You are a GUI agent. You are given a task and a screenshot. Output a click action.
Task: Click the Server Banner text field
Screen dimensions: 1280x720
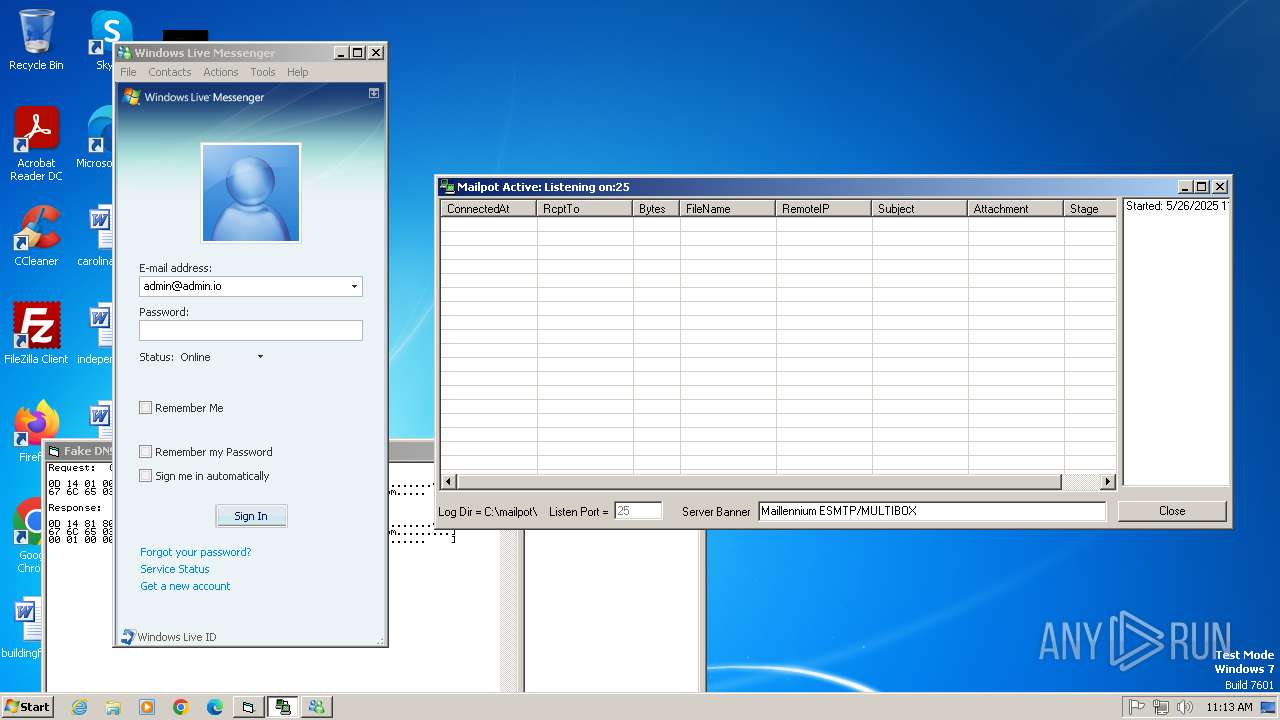932,511
